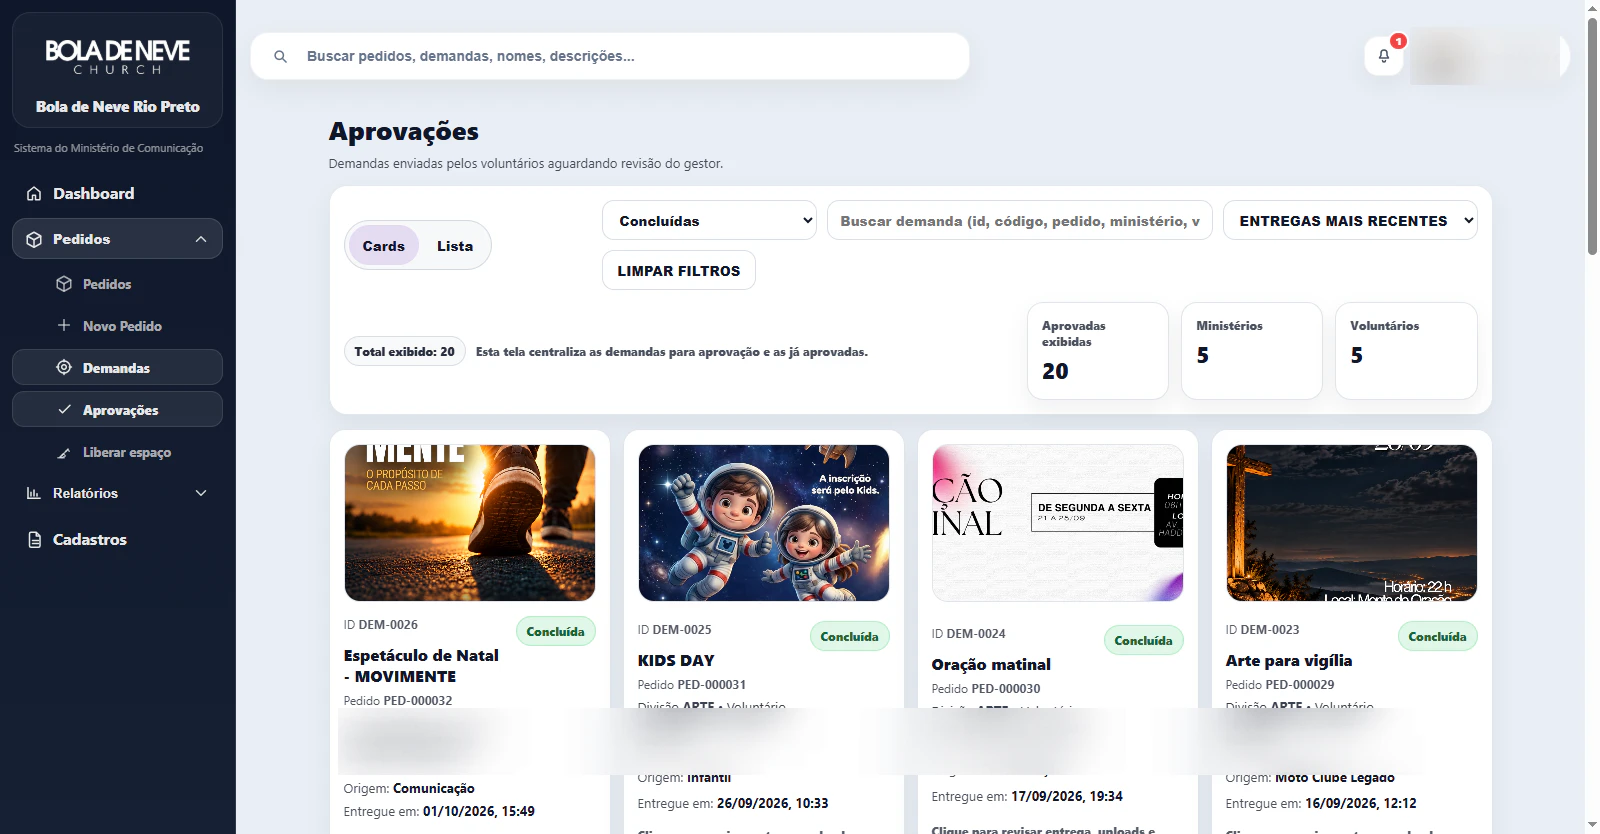Viewport: 1600px width, 834px height.
Task: Open the notifications bell
Action: 1384,56
